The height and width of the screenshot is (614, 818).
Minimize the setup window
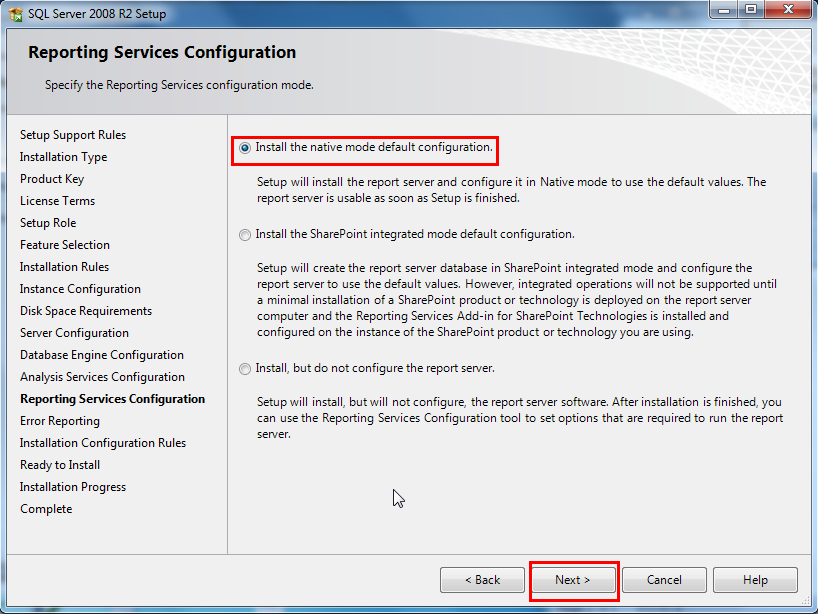[x=724, y=9]
